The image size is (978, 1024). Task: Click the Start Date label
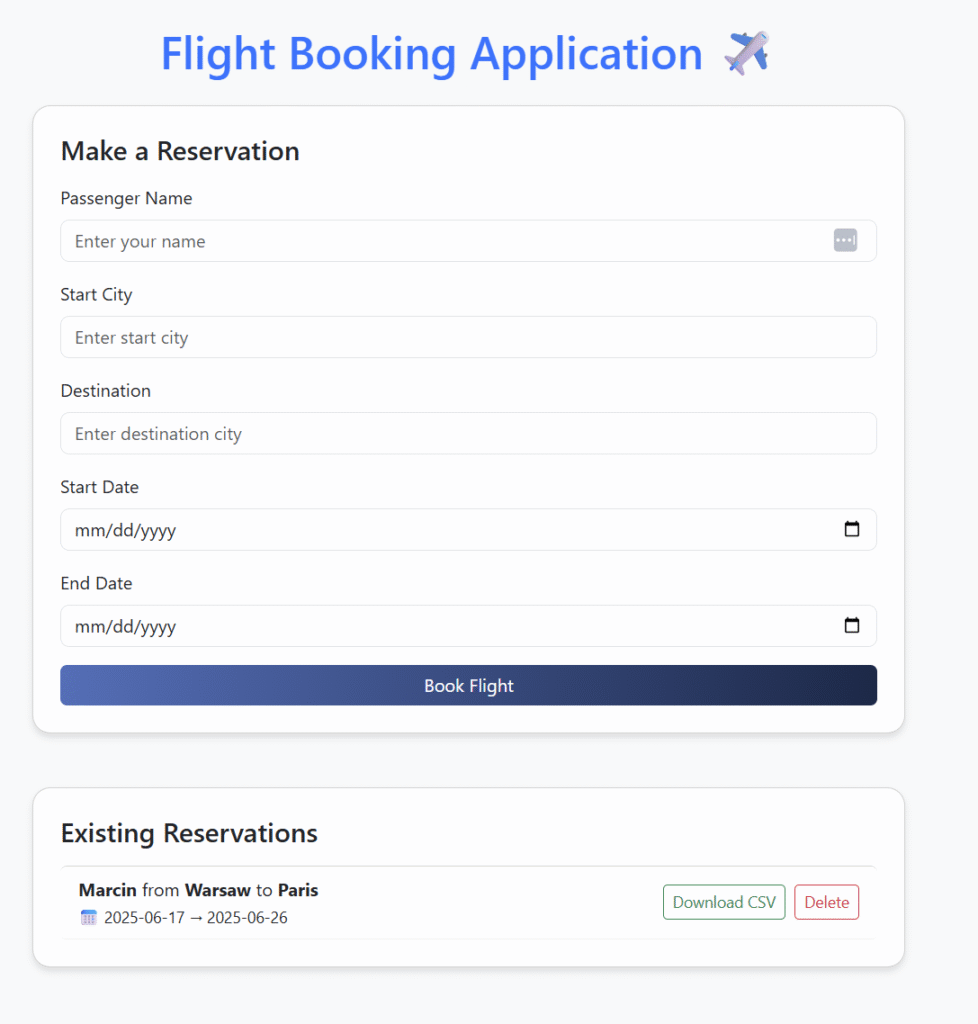click(x=100, y=487)
